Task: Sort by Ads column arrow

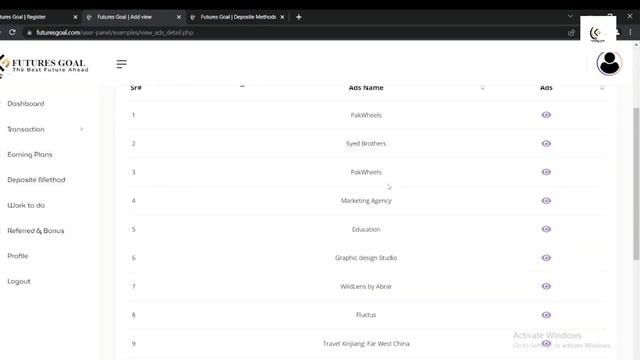Action: point(602,87)
